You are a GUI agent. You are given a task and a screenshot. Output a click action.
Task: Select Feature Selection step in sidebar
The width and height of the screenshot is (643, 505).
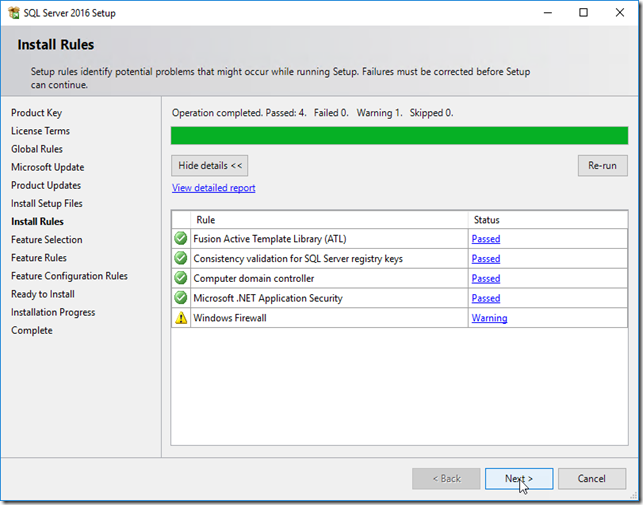coord(47,240)
